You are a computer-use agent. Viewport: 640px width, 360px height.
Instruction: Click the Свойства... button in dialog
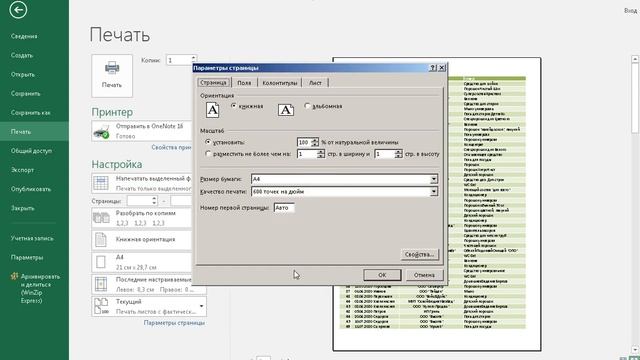coord(420,254)
